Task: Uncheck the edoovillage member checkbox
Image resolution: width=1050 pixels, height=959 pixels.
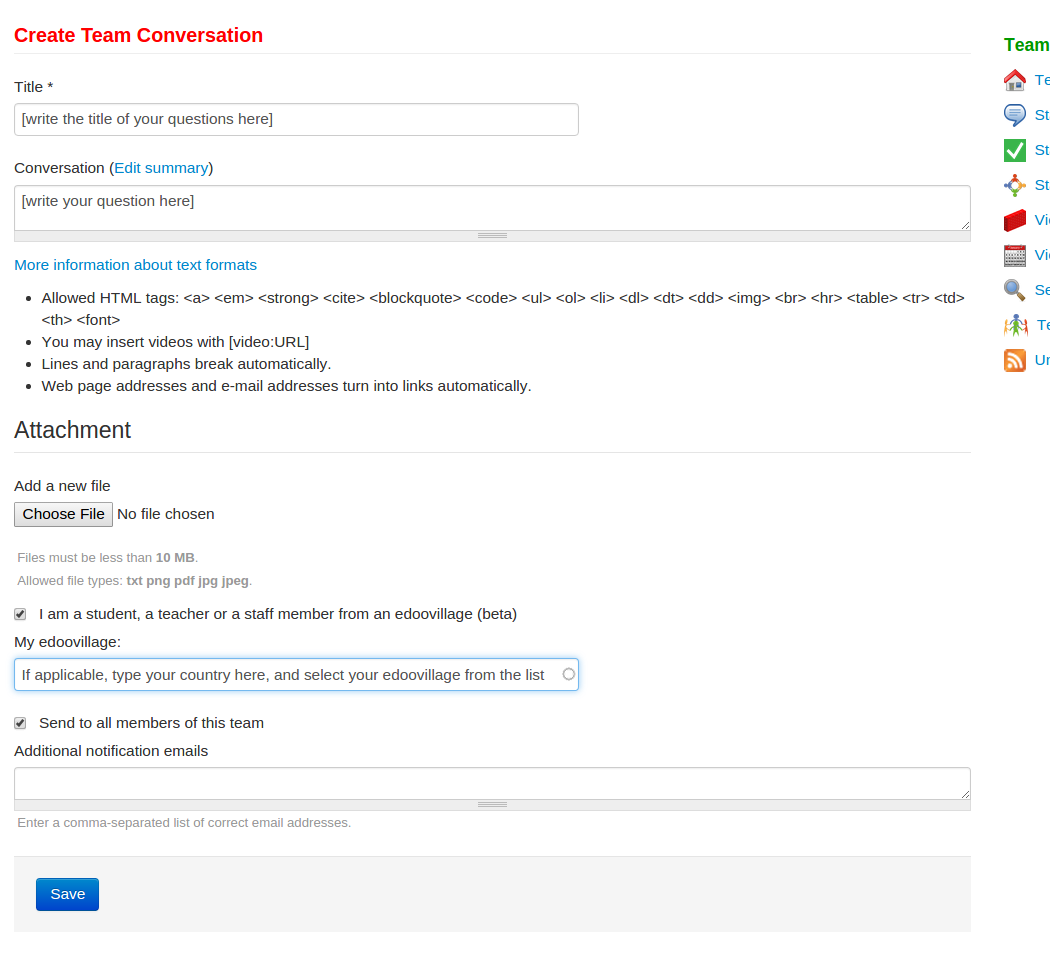Action: pos(20,614)
